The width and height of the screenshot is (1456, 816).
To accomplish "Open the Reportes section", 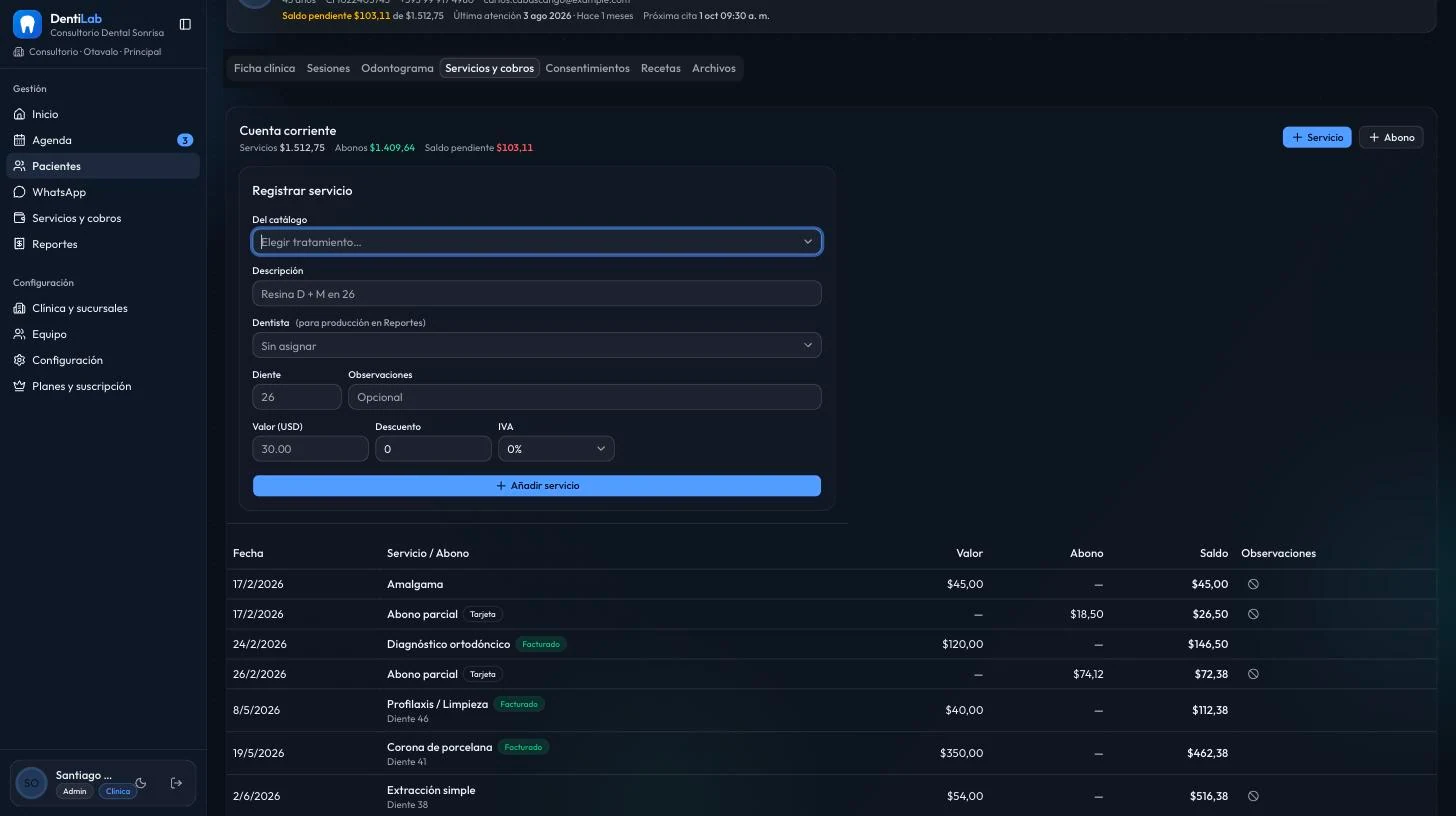I will click(x=103, y=244).
